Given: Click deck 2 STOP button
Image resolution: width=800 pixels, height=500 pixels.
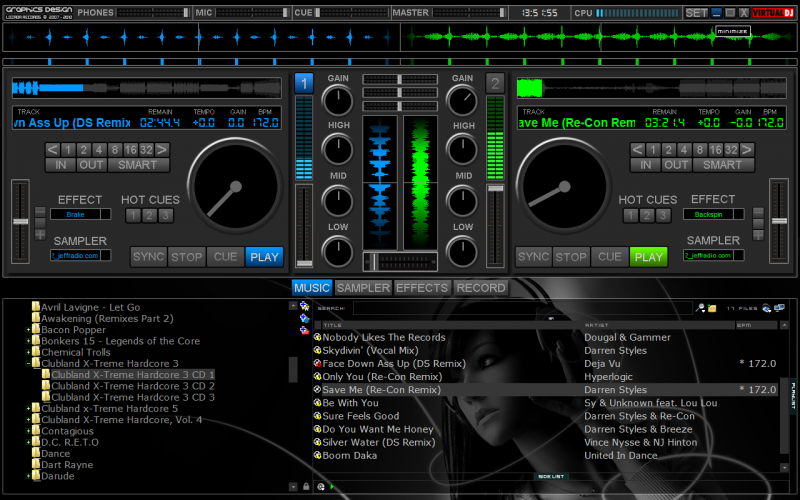Looking at the screenshot, I should click(571, 257).
